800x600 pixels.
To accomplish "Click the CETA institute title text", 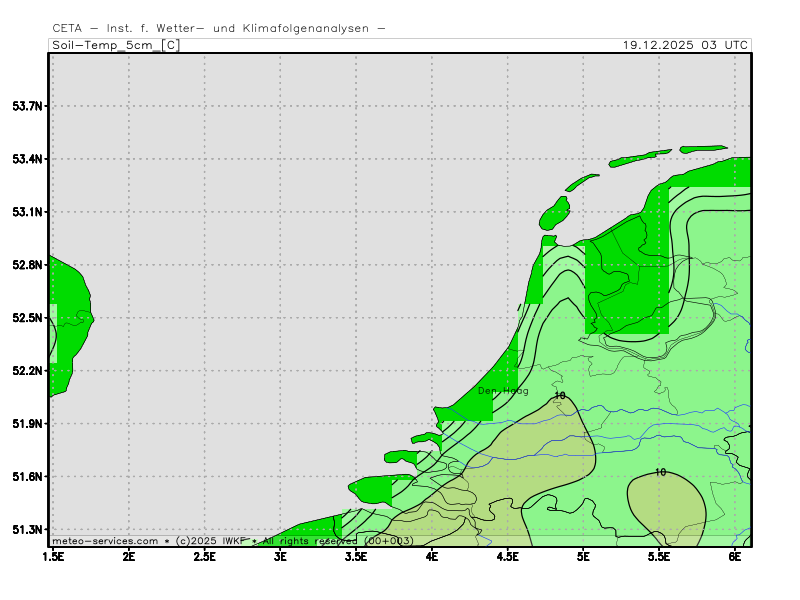I will pos(217,28).
